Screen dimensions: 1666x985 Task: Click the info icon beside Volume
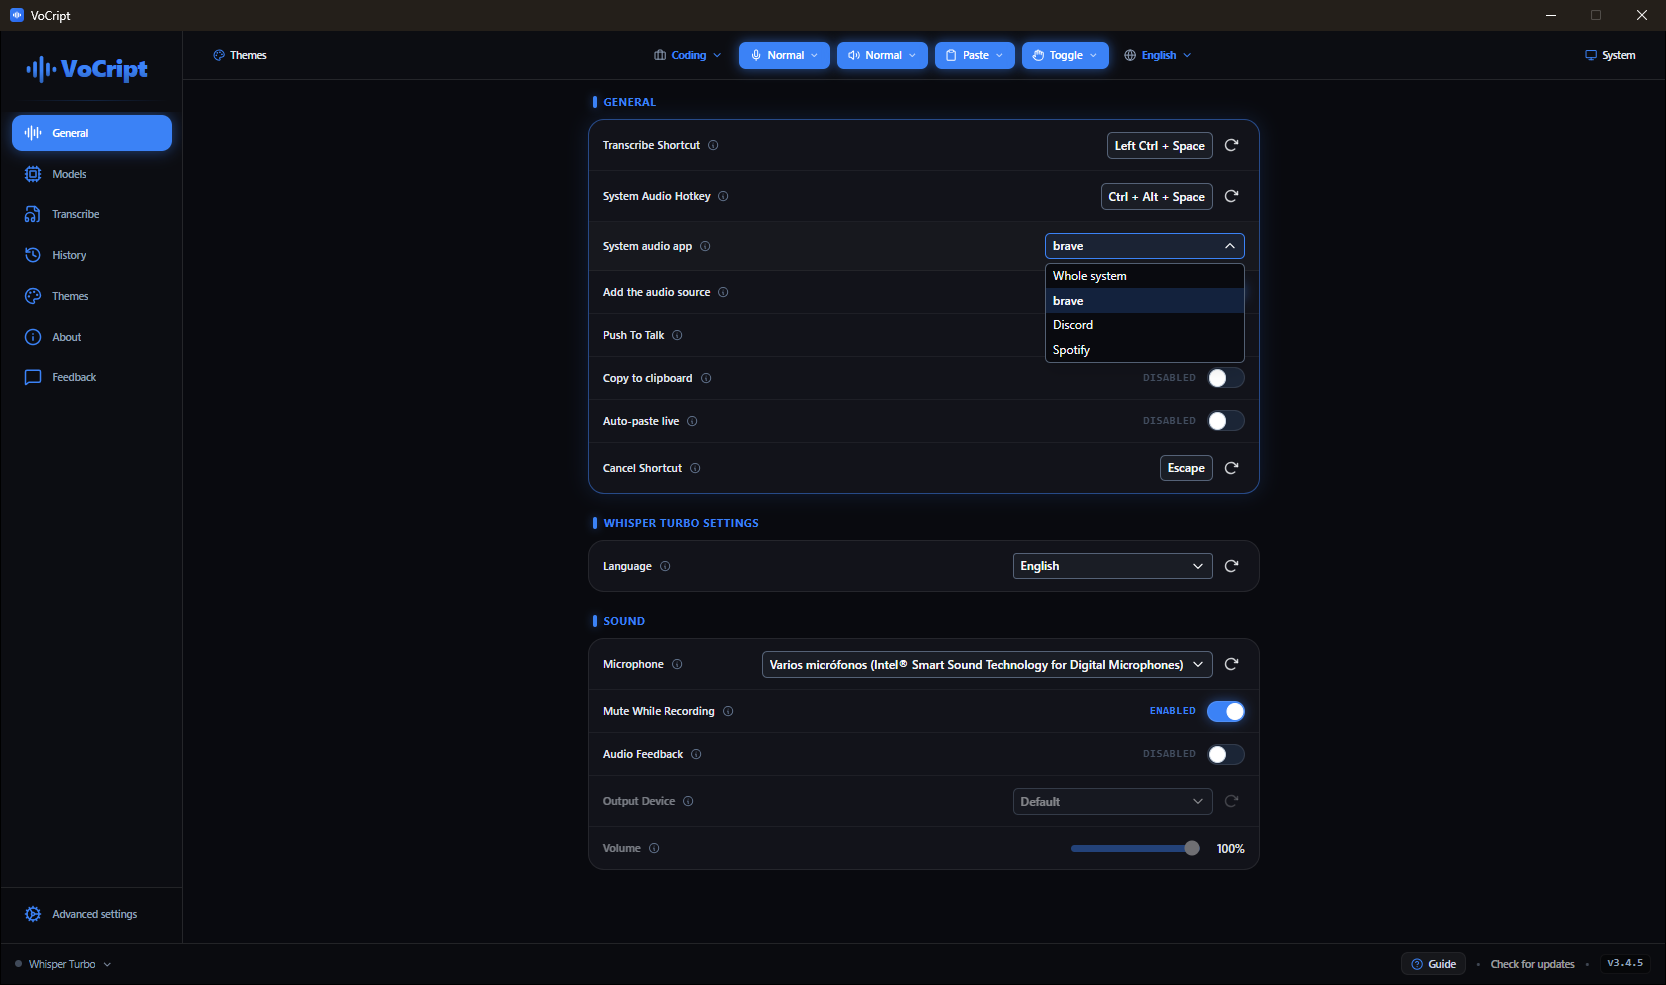[x=654, y=848]
